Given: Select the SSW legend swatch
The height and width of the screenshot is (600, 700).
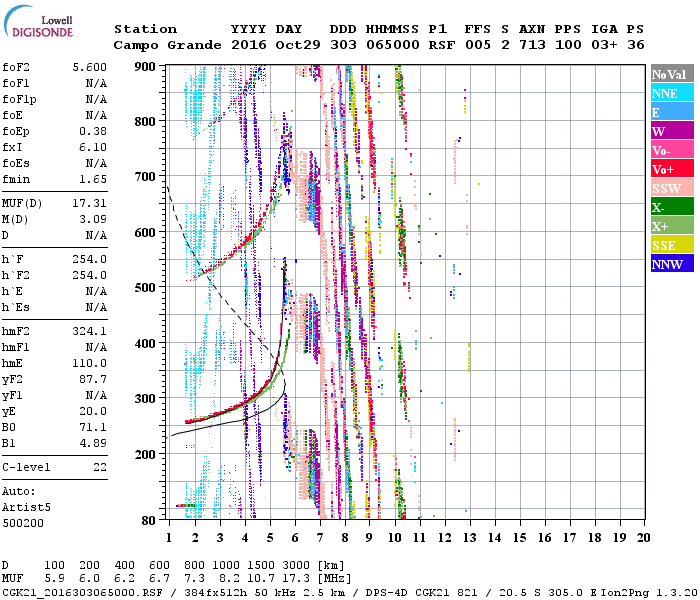Looking at the screenshot, I should click(672, 188).
